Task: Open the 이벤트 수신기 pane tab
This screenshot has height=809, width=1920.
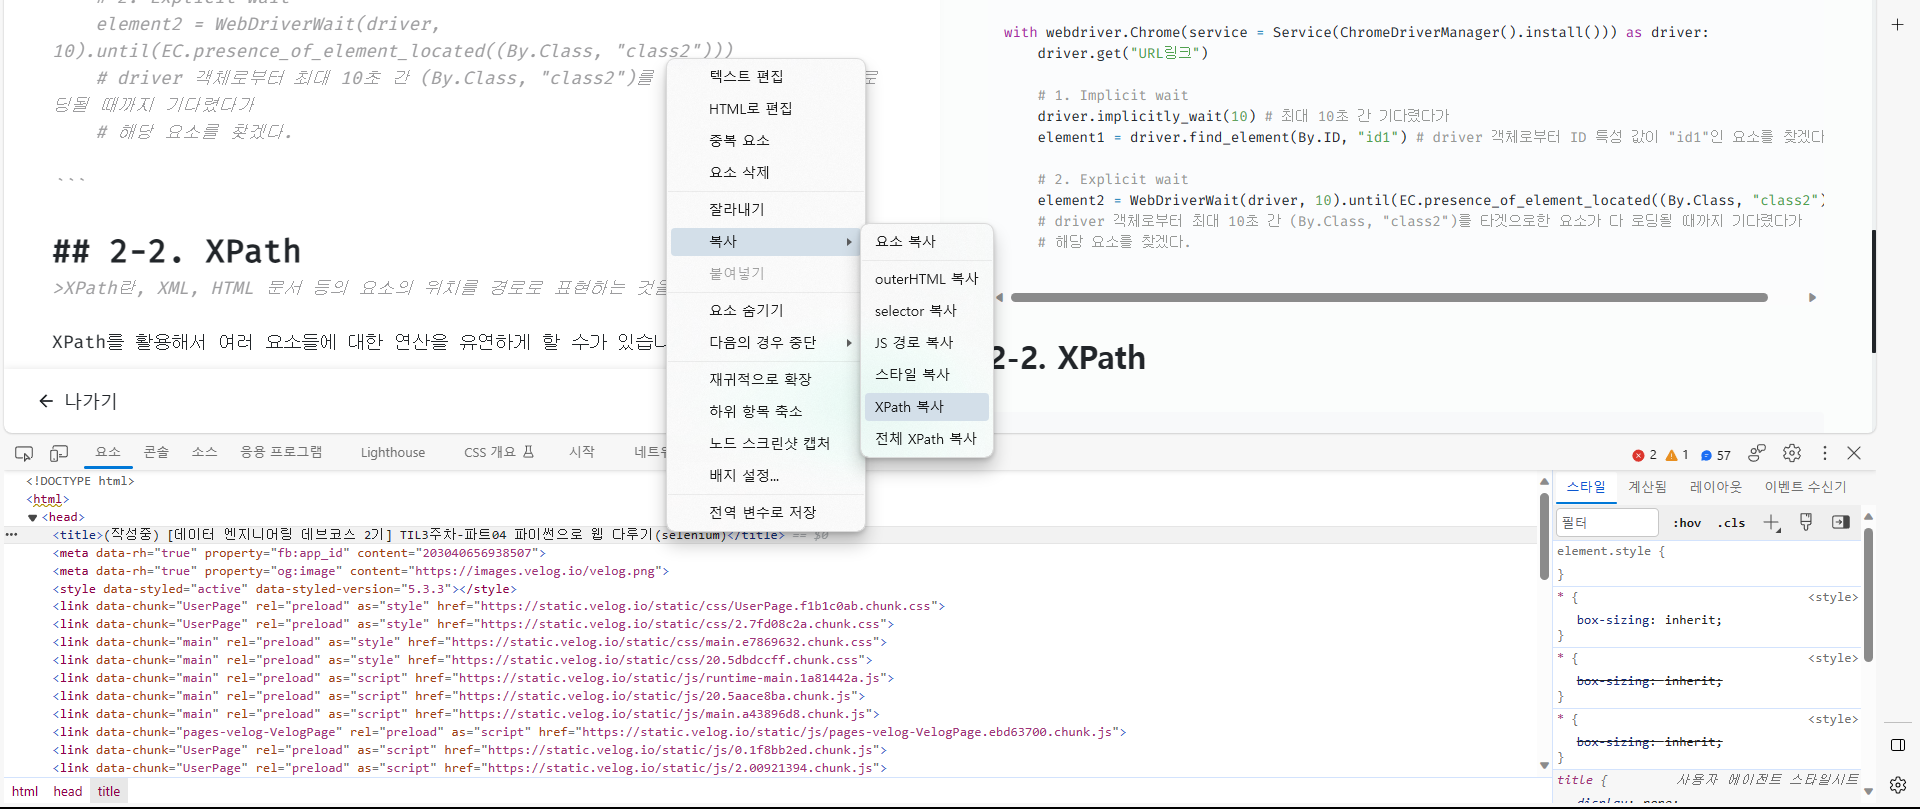Action: click(x=1805, y=487)
